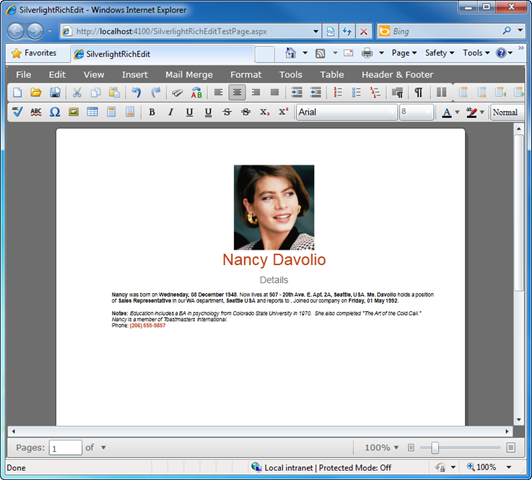Image resolution: width=532 pixels, height=480 pixels.
Task: Justify the paragraph text
Action: tap(275, 92)
